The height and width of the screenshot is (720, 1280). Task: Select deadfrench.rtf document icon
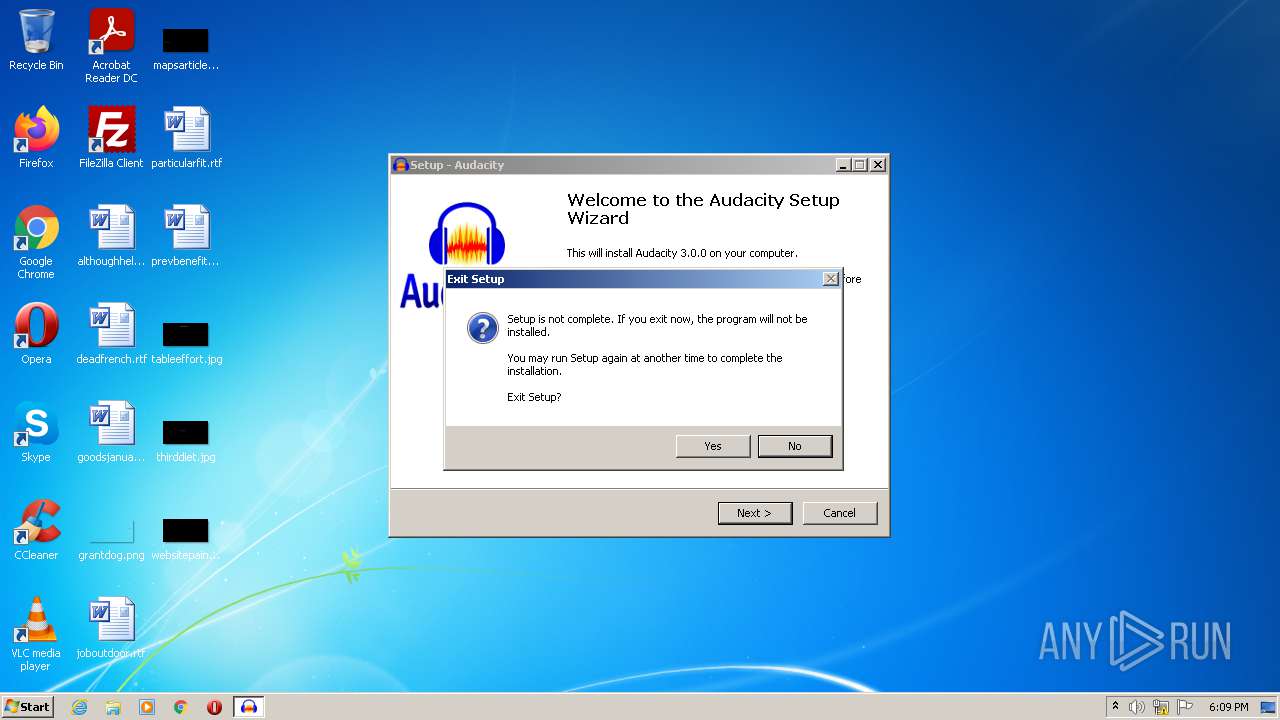pyautogui.click(x=111, y=334)
